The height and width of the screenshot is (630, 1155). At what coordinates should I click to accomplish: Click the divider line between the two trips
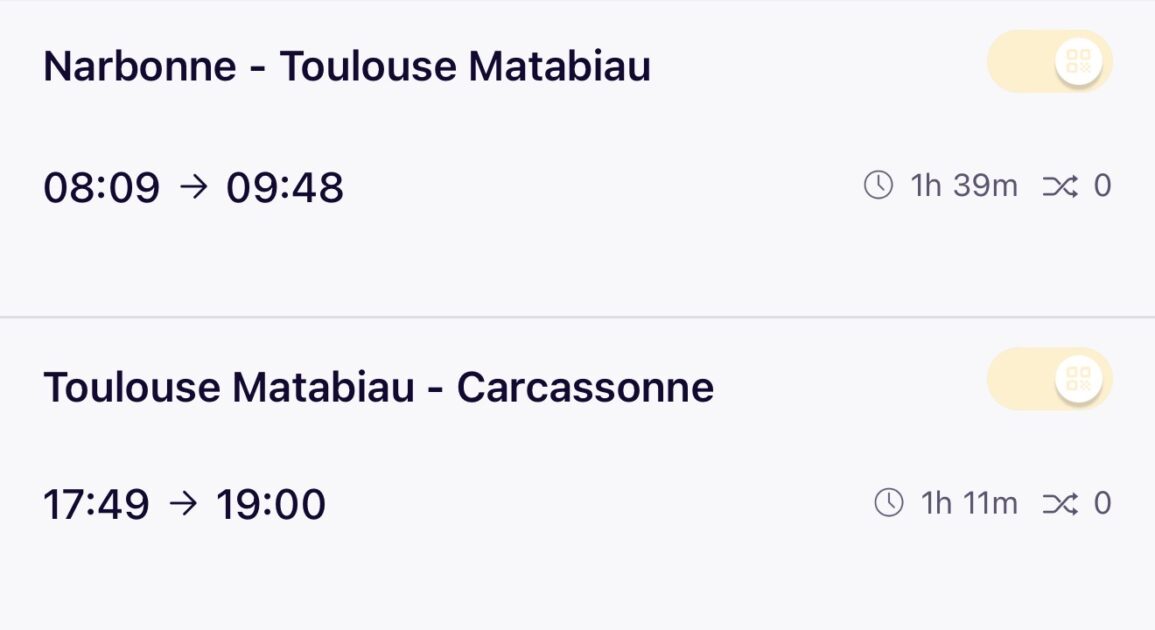[577, 318]
